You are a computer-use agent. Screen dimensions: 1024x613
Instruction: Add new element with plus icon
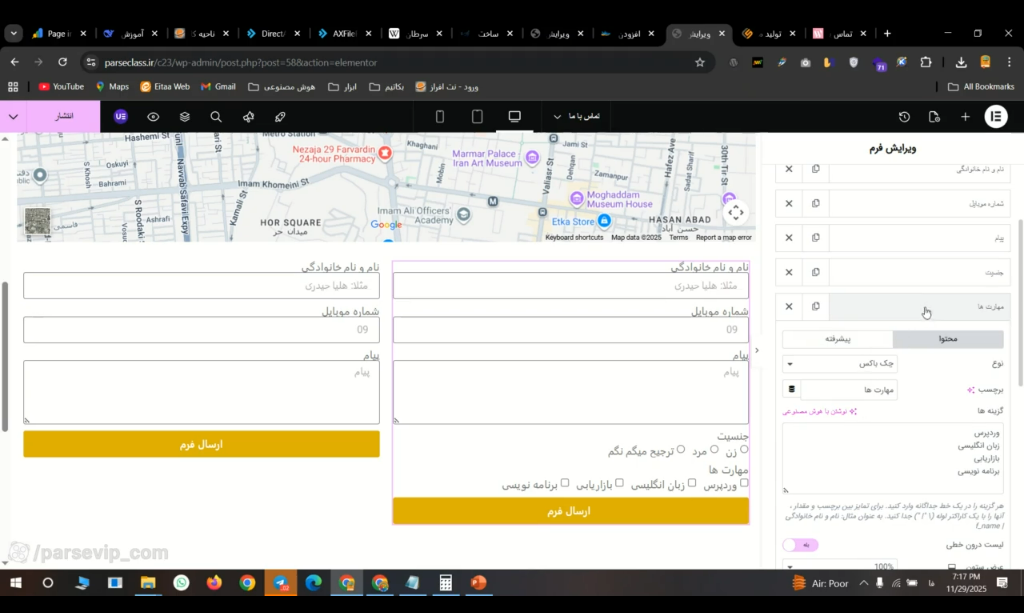[965, 116]
